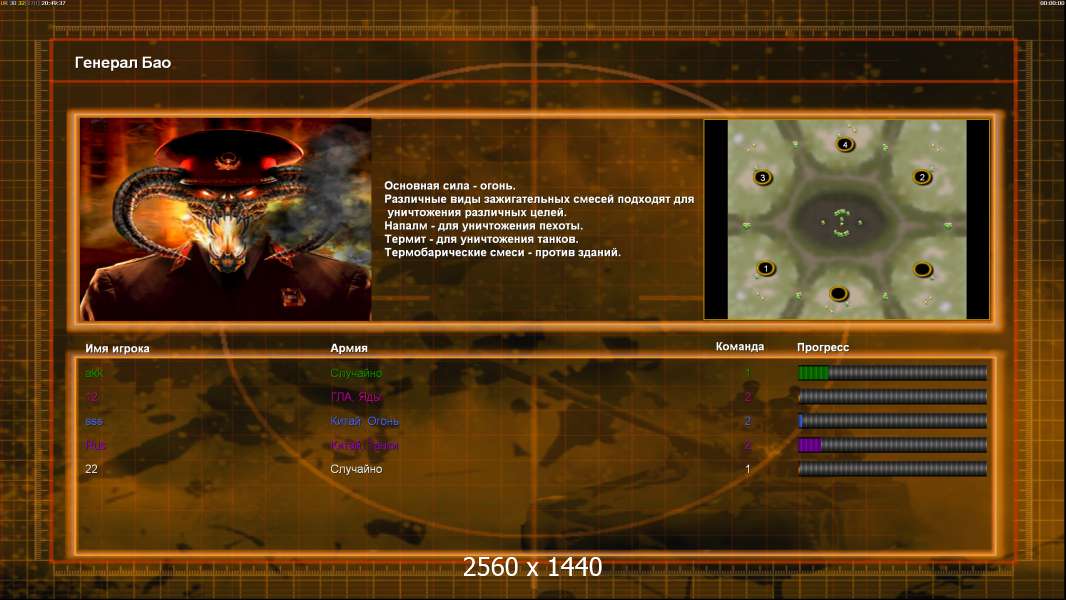Click the 'Прогресс' column header
Image resolution: width=1066 pixels, height=600 pixels.
click(823, 347)
